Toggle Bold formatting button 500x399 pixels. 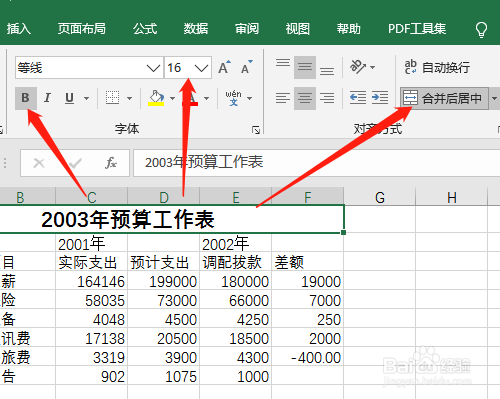click(26, 98)
